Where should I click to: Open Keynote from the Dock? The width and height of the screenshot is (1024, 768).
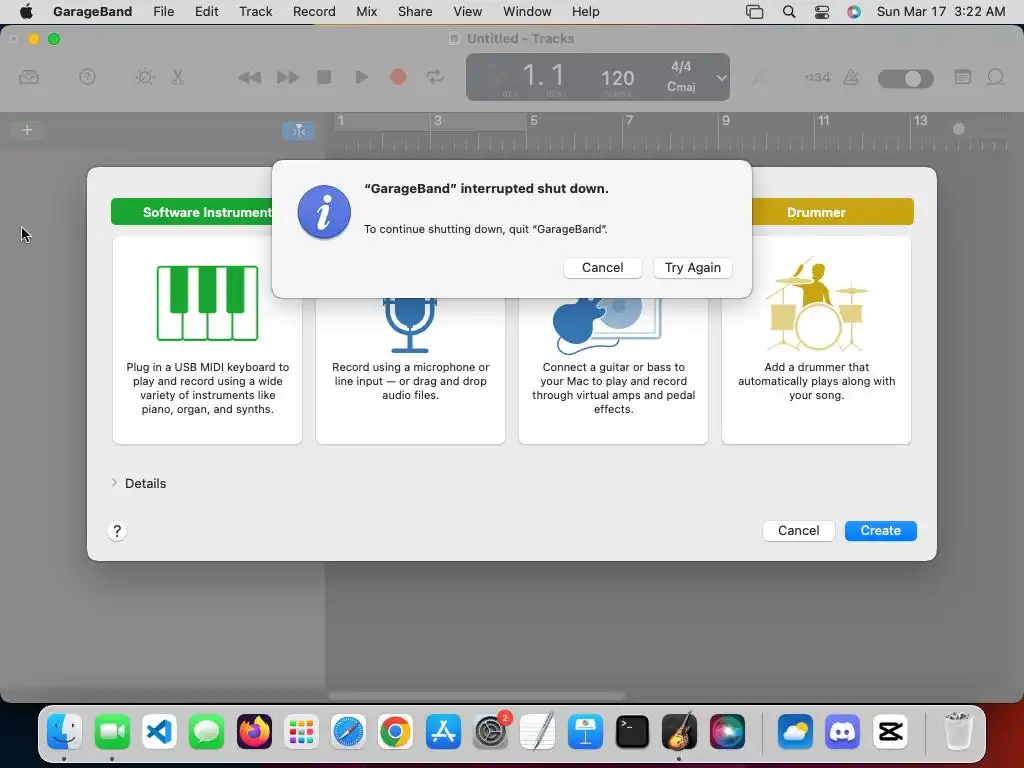[584, 731]
